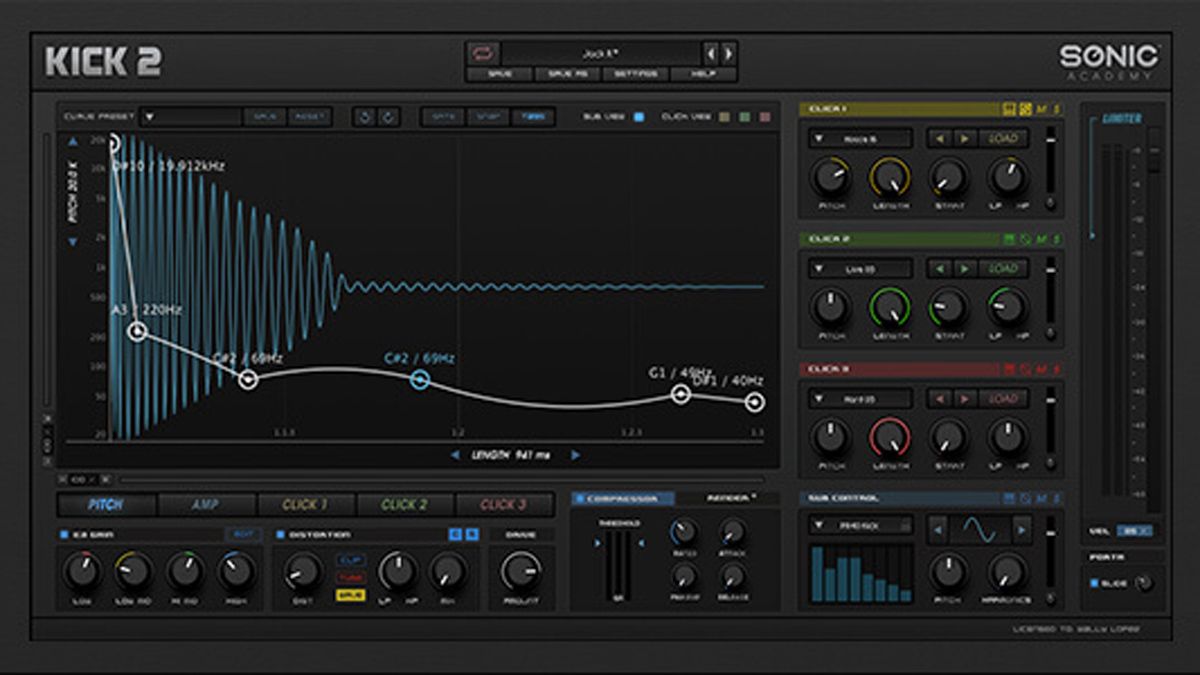Enable or disable the EQ Gain section
This screenshot has height=675, width=1200.
tap(65, 535)
